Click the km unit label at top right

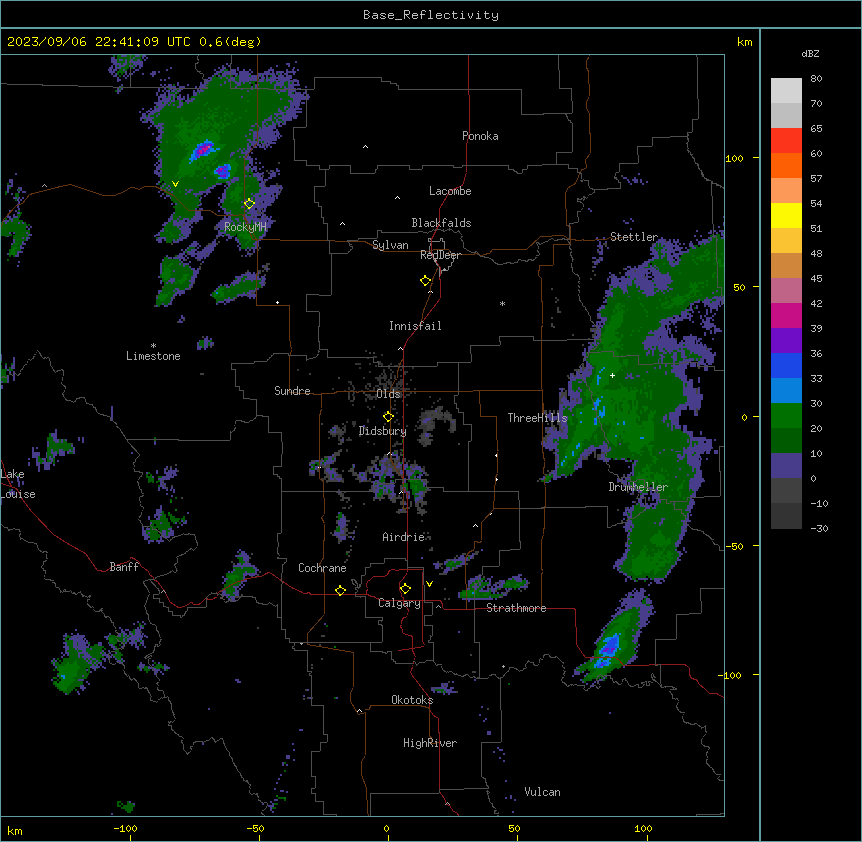(744, 42)
